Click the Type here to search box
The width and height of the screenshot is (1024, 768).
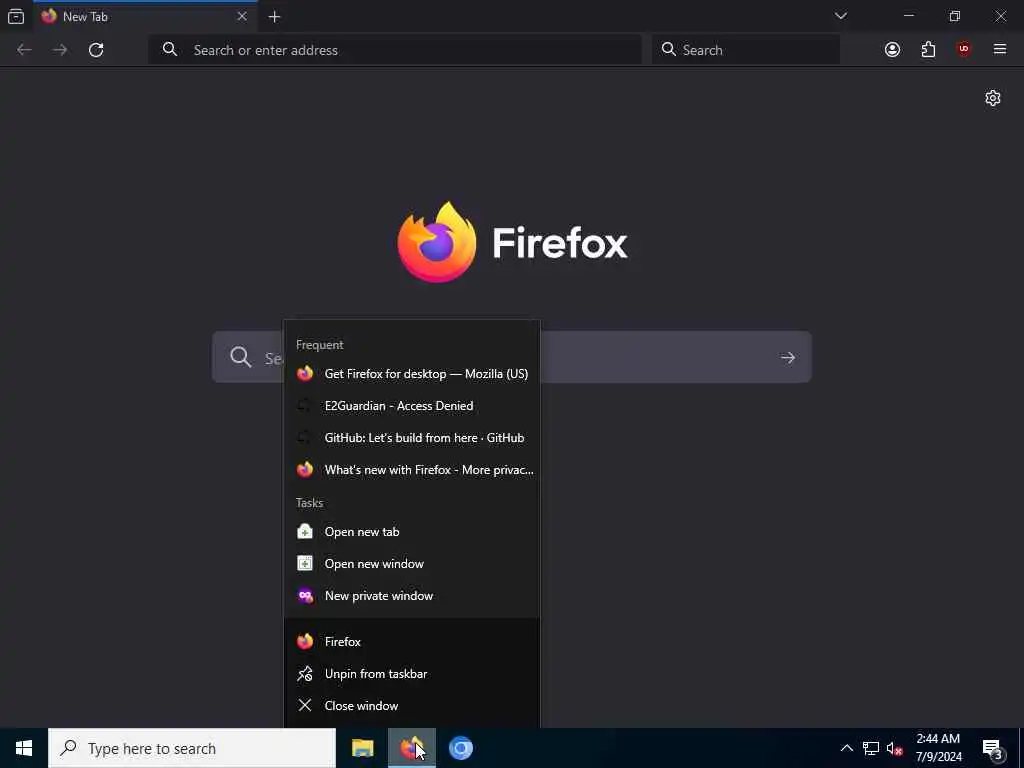[192, 748]
